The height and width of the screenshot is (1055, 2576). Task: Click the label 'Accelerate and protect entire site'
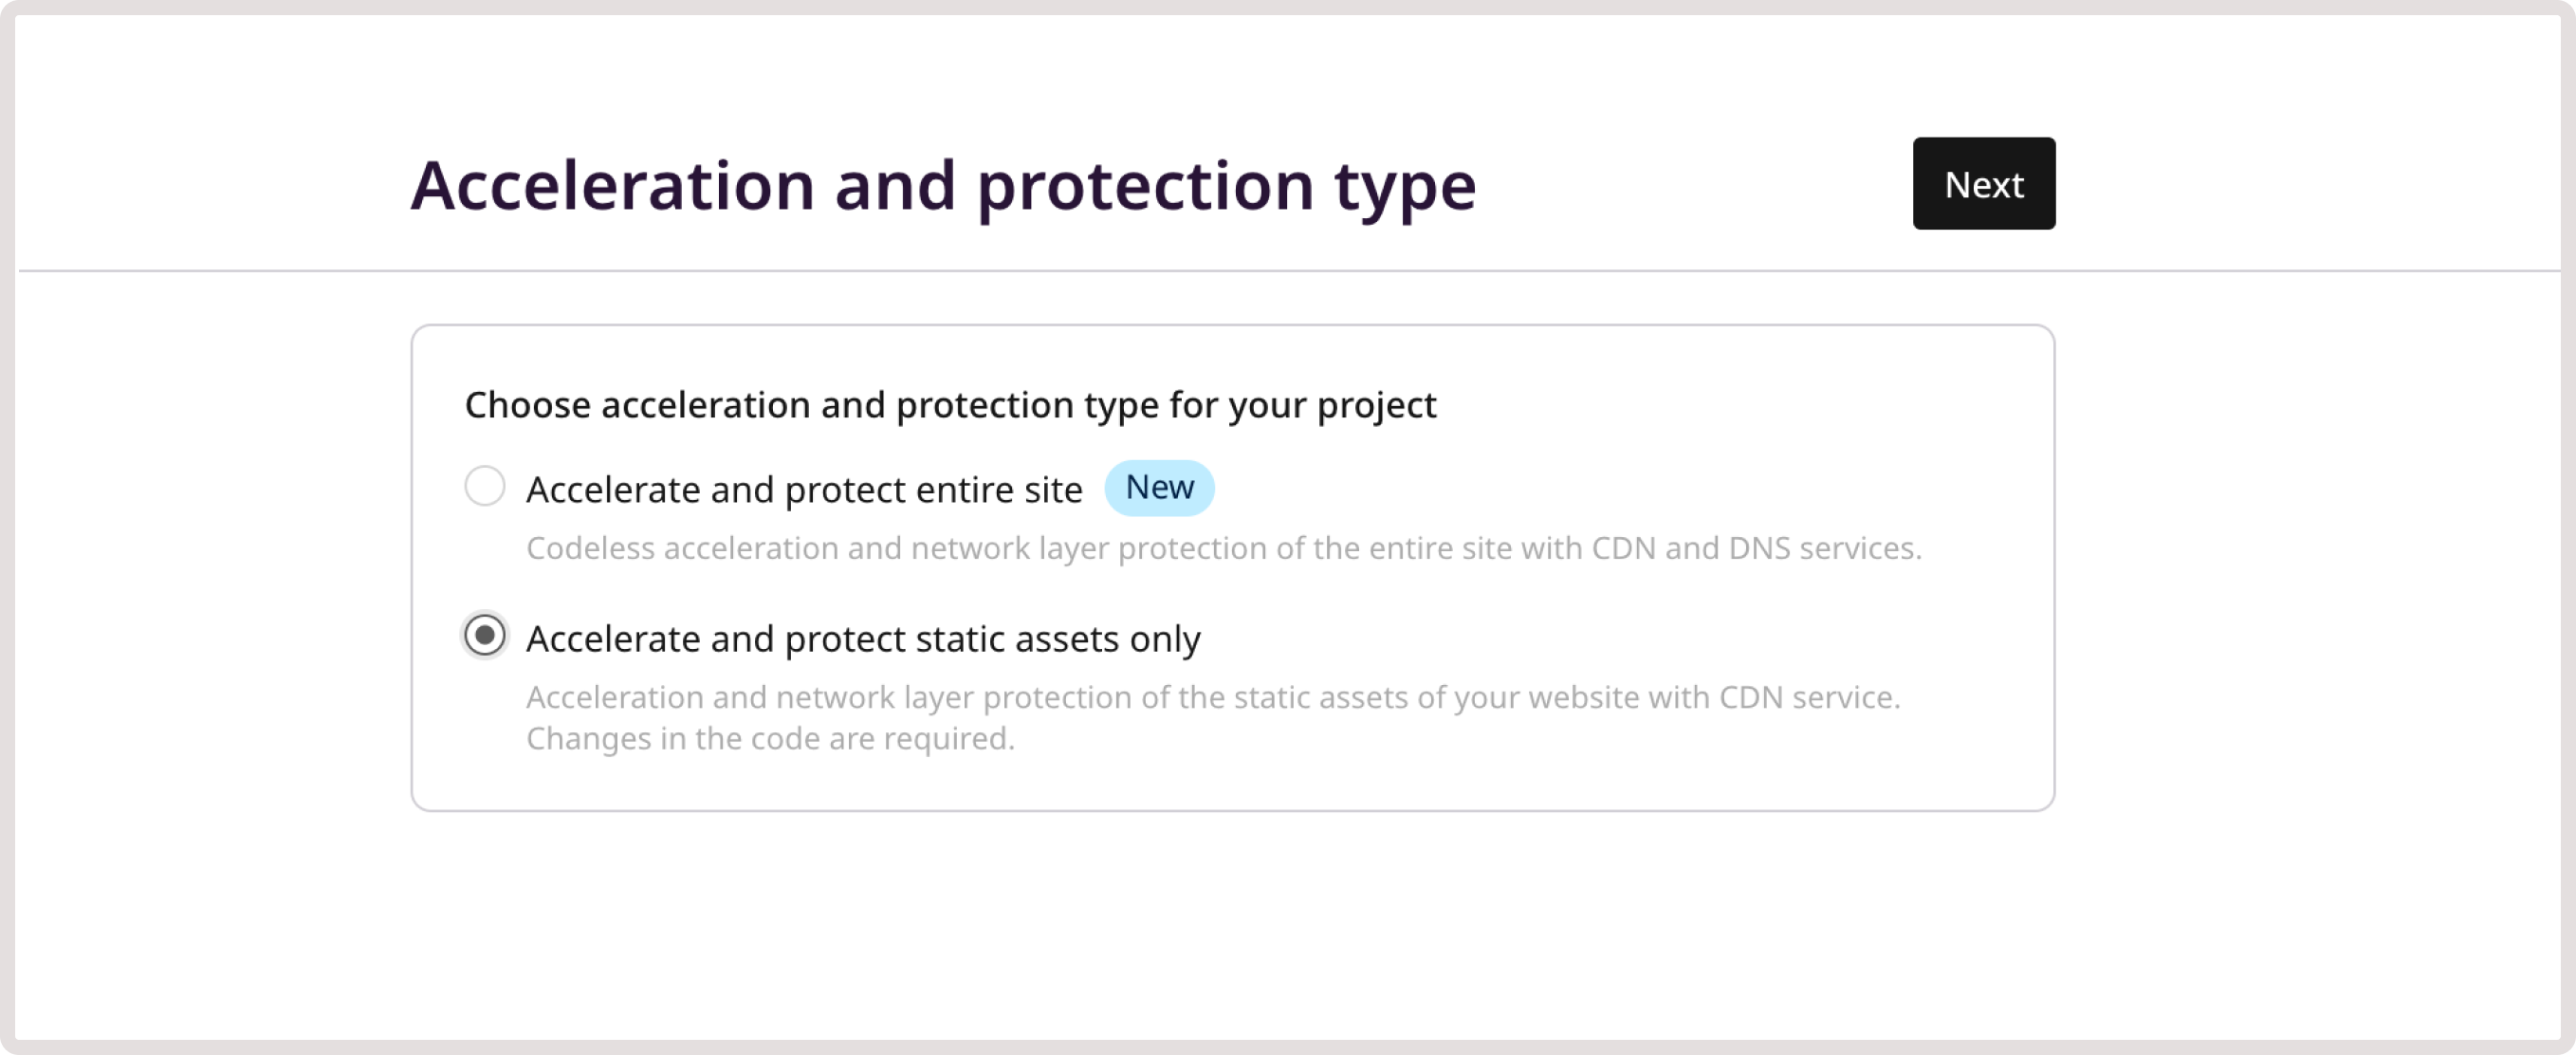coord(804,489)
